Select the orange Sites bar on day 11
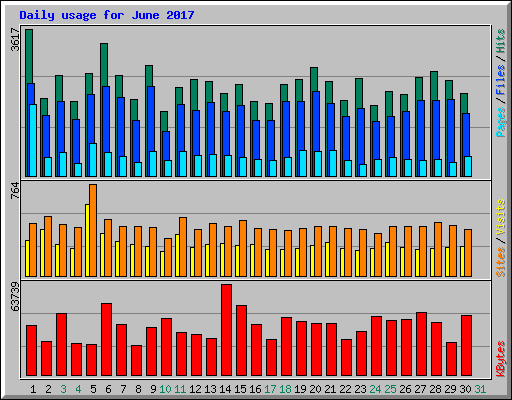Viewport: 512px width, 400px height. click(x=183, y=247)
